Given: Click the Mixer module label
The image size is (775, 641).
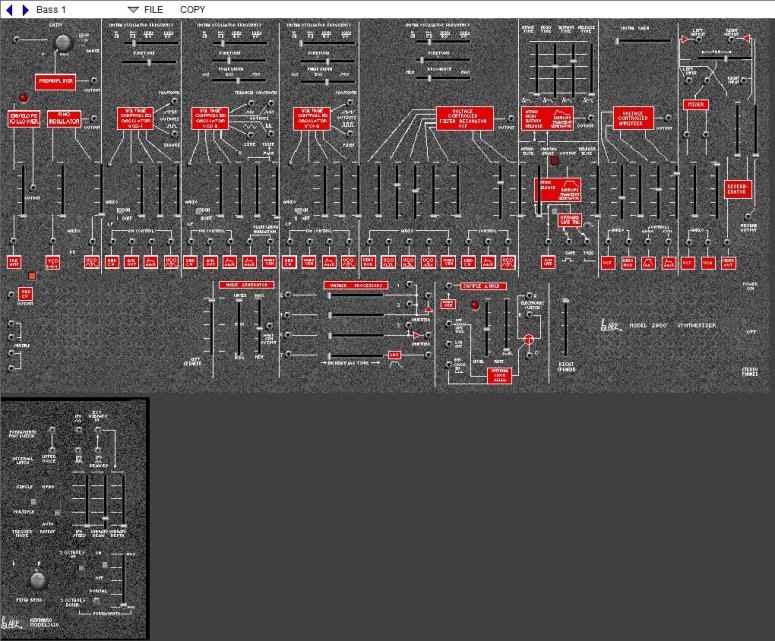Looking at the screenshot, I should (x=695, y=104).
